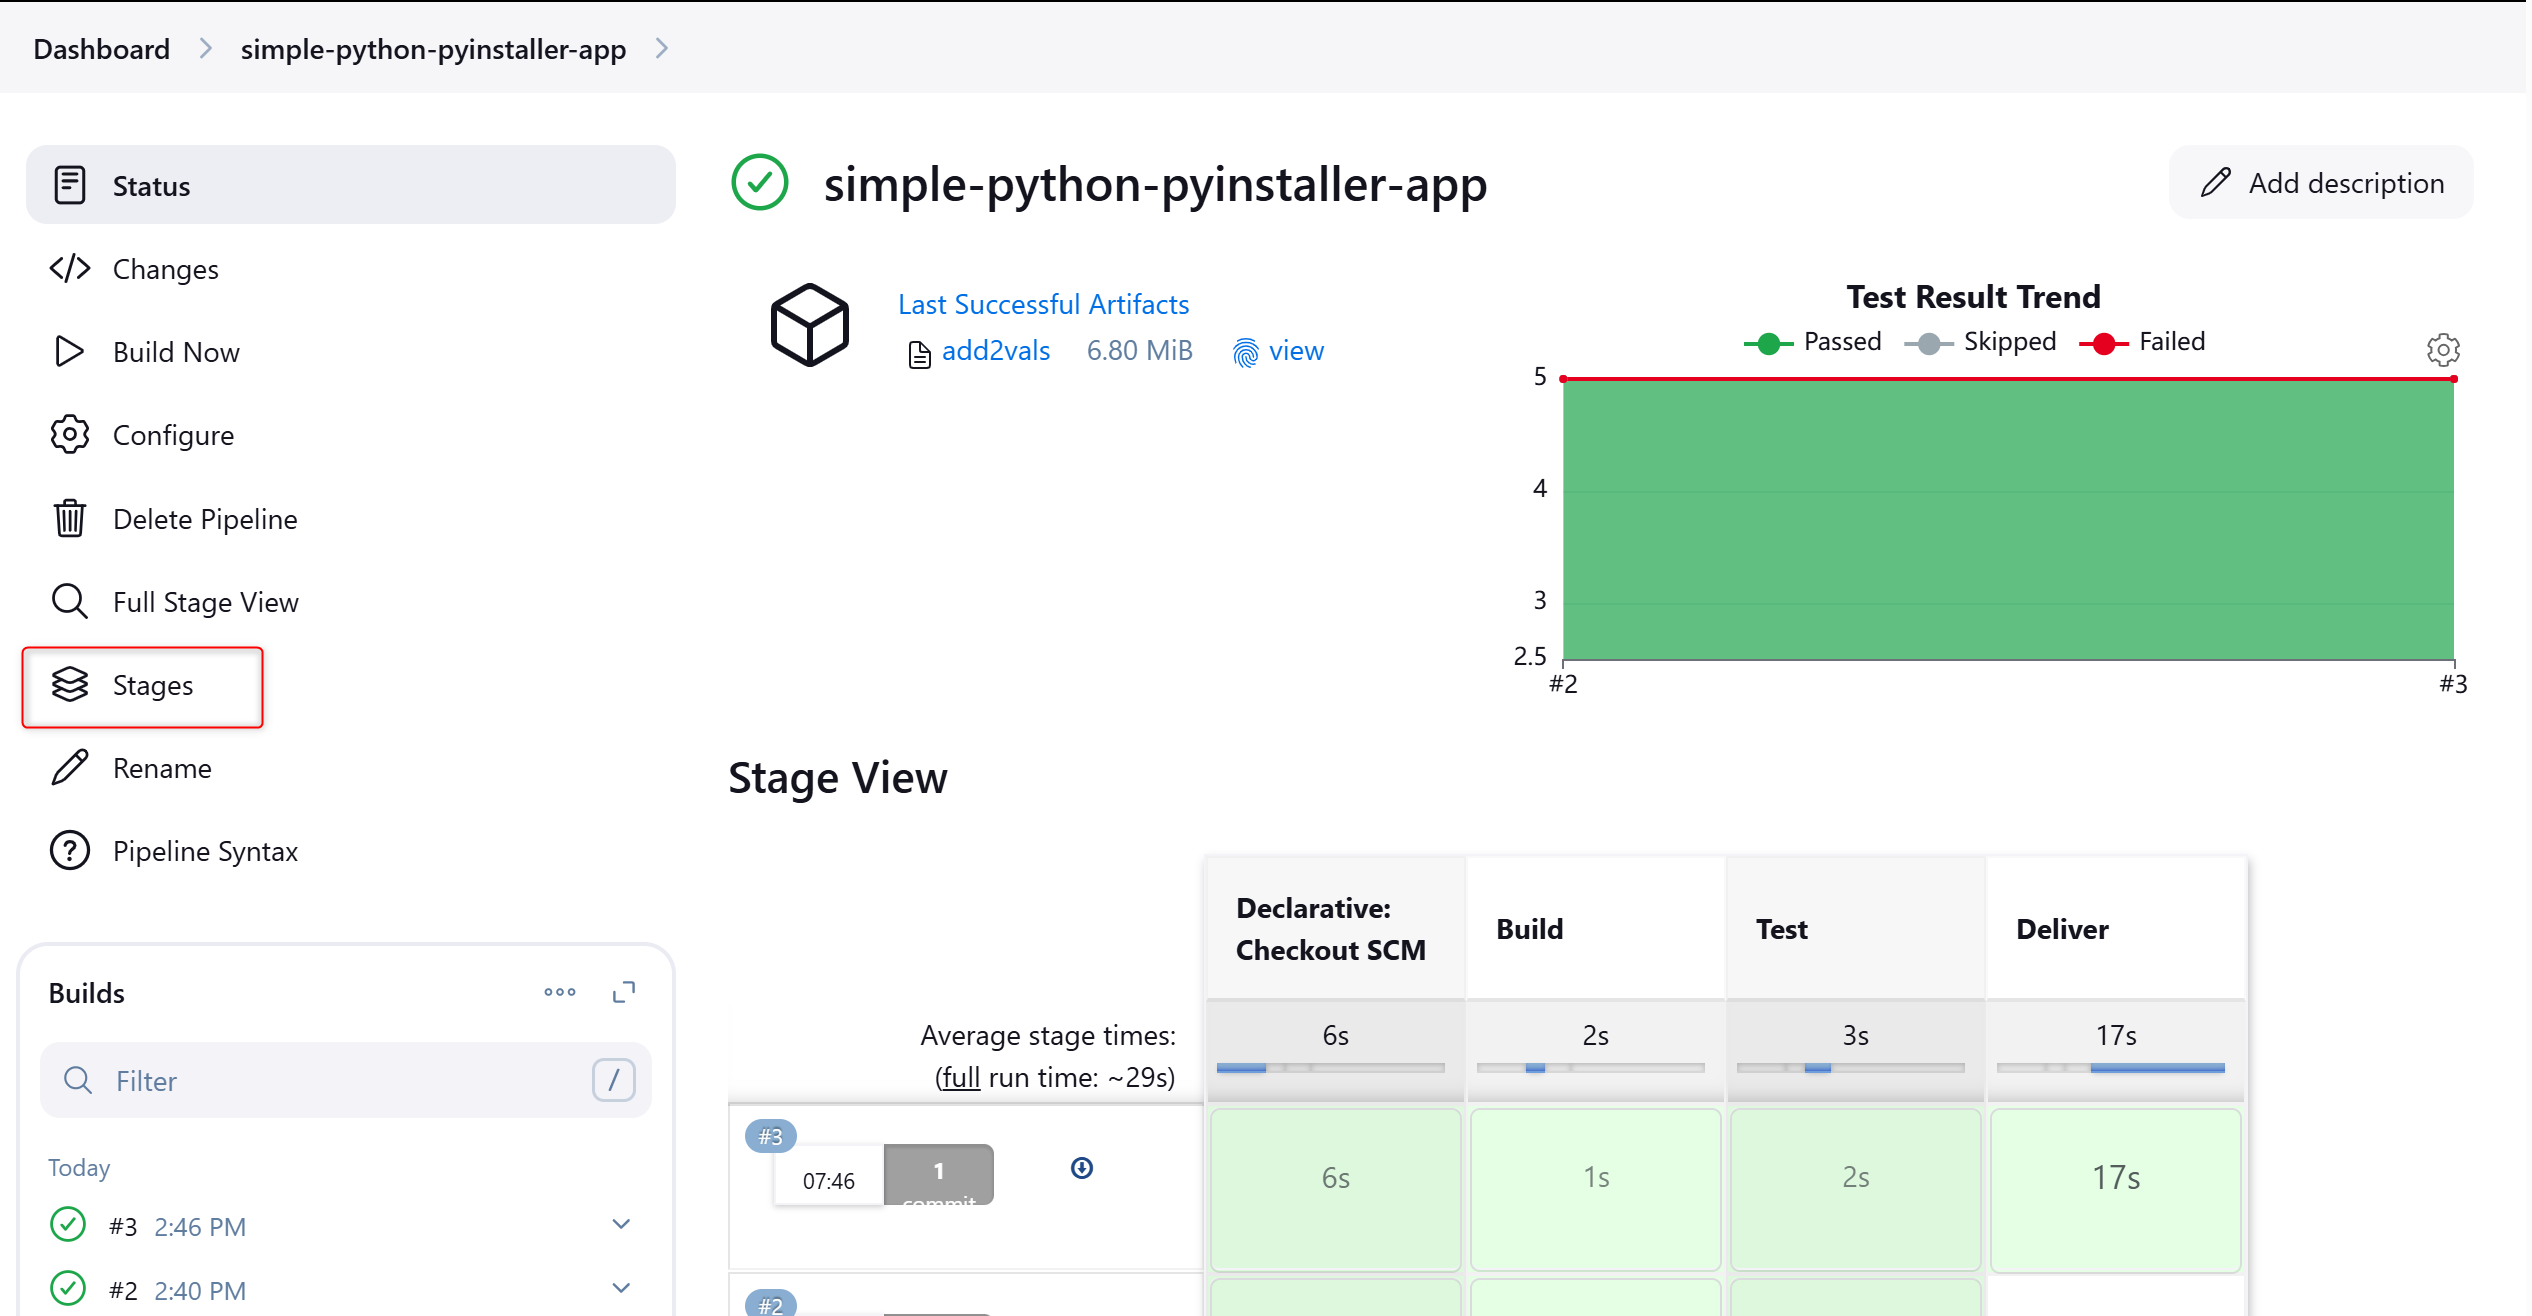Download the add2vals artifact
This screenshot has height=1316, width=2532.
995,351
